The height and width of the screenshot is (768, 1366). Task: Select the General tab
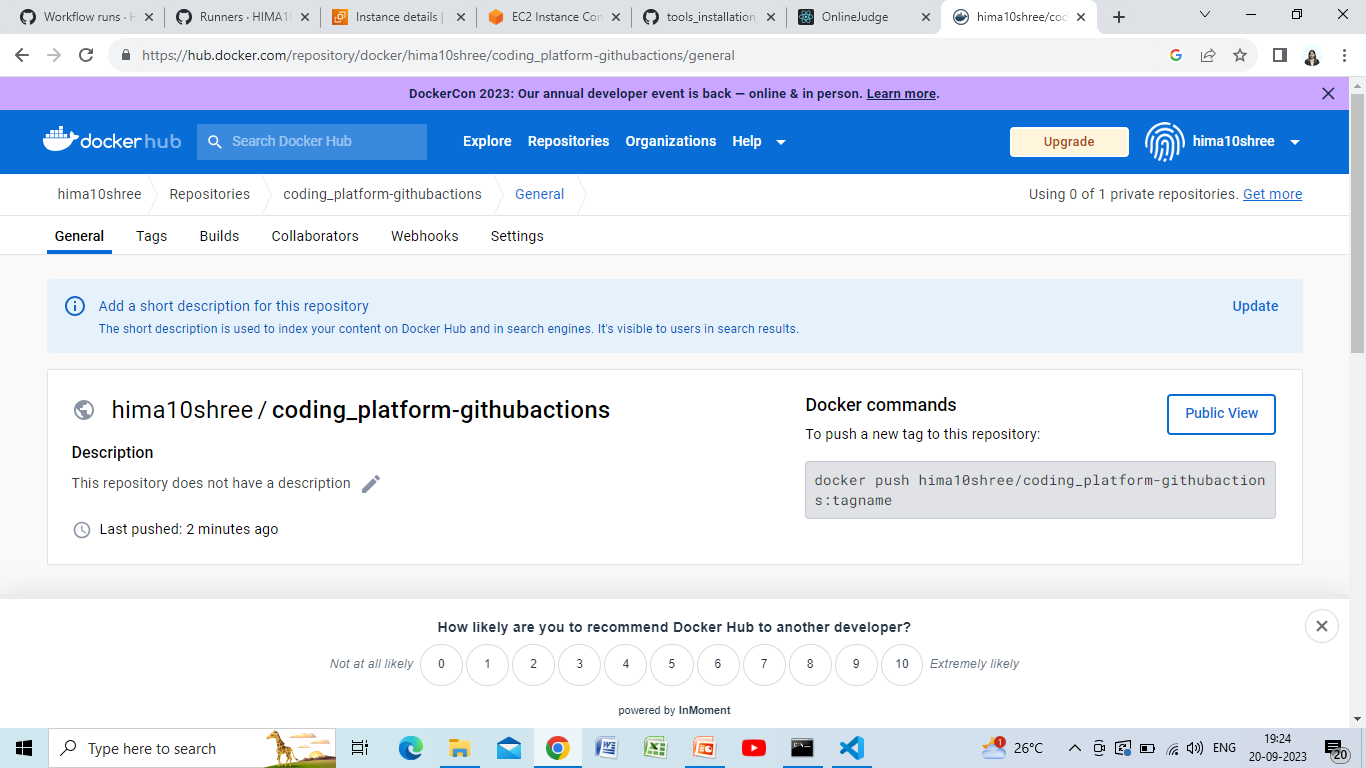point(79,236)
